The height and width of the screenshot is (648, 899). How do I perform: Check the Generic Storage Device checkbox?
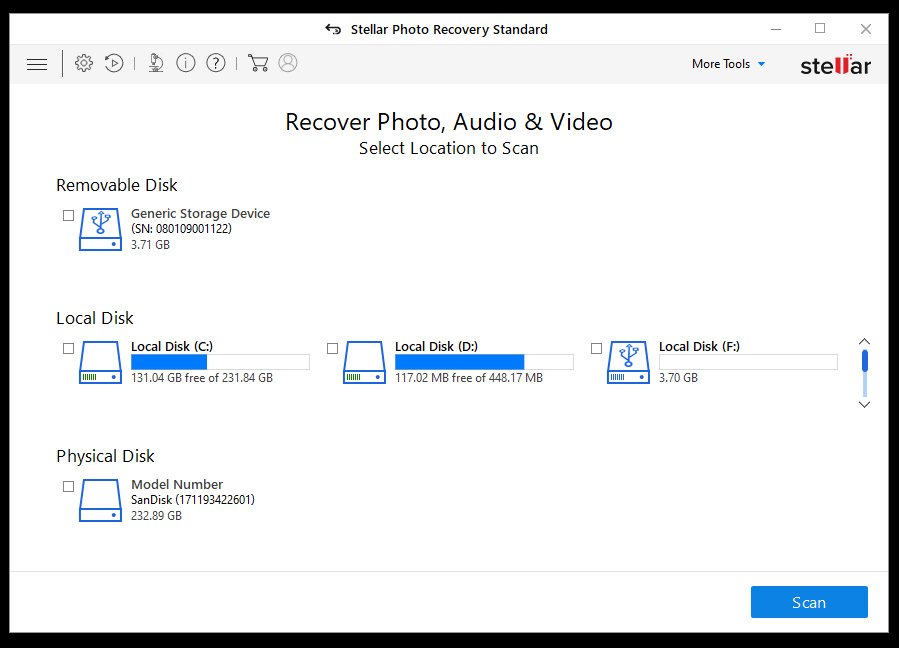[68, 215]
